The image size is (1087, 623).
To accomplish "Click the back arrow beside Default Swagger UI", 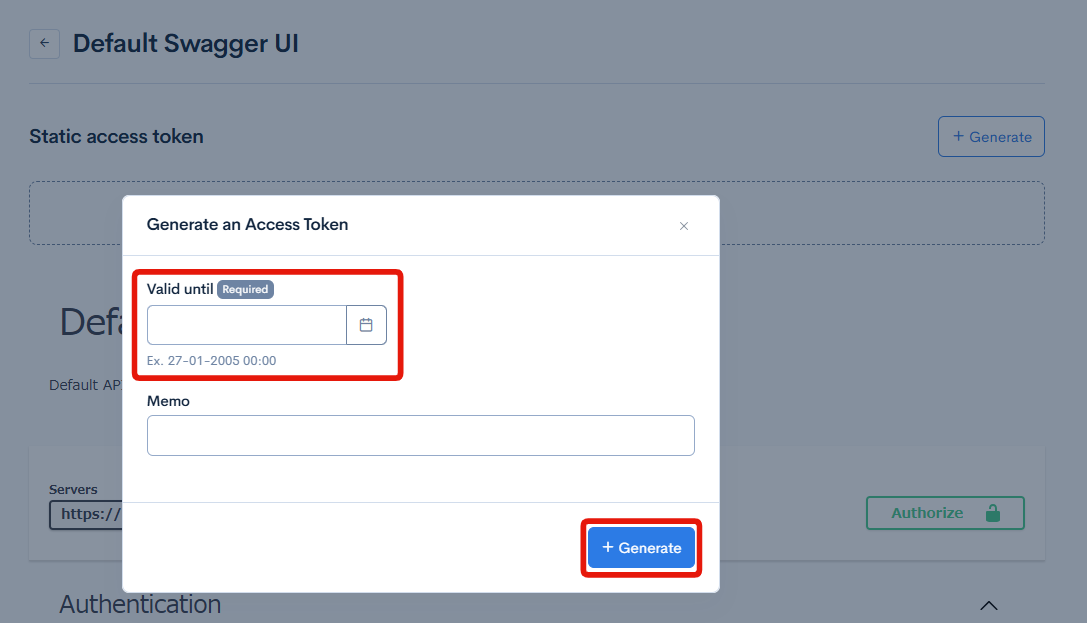I will [x=44, y=44].
